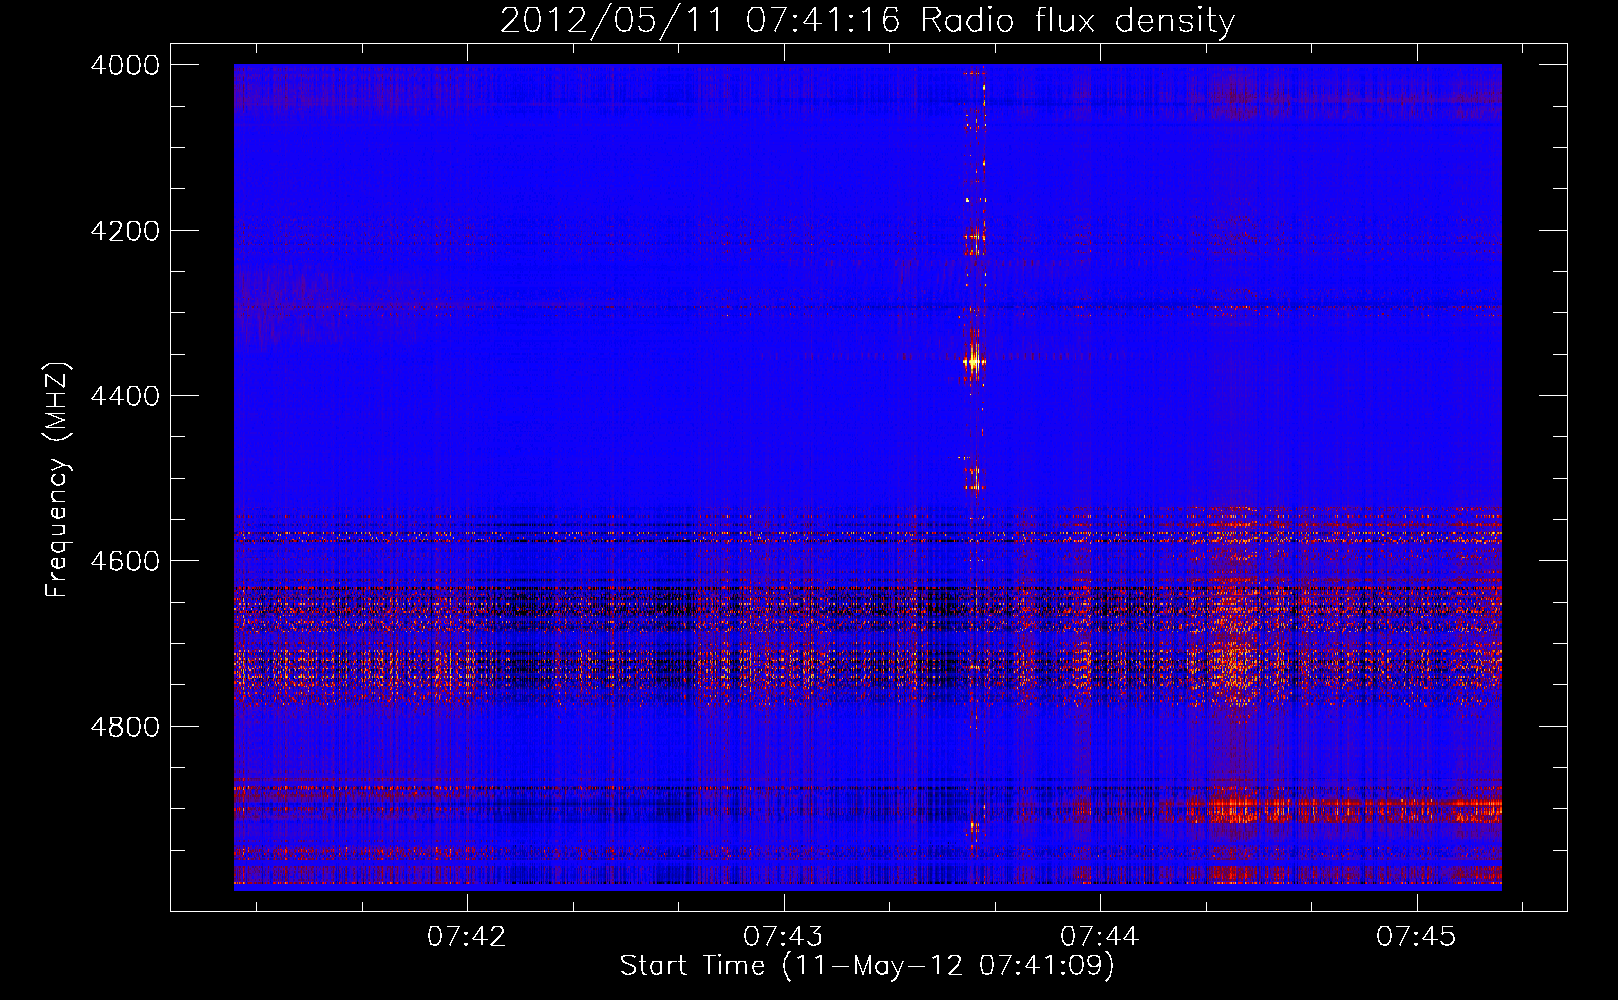Click the 4600 frequency tick label
Viewport: 1618px width, 1000px height.
124,561
